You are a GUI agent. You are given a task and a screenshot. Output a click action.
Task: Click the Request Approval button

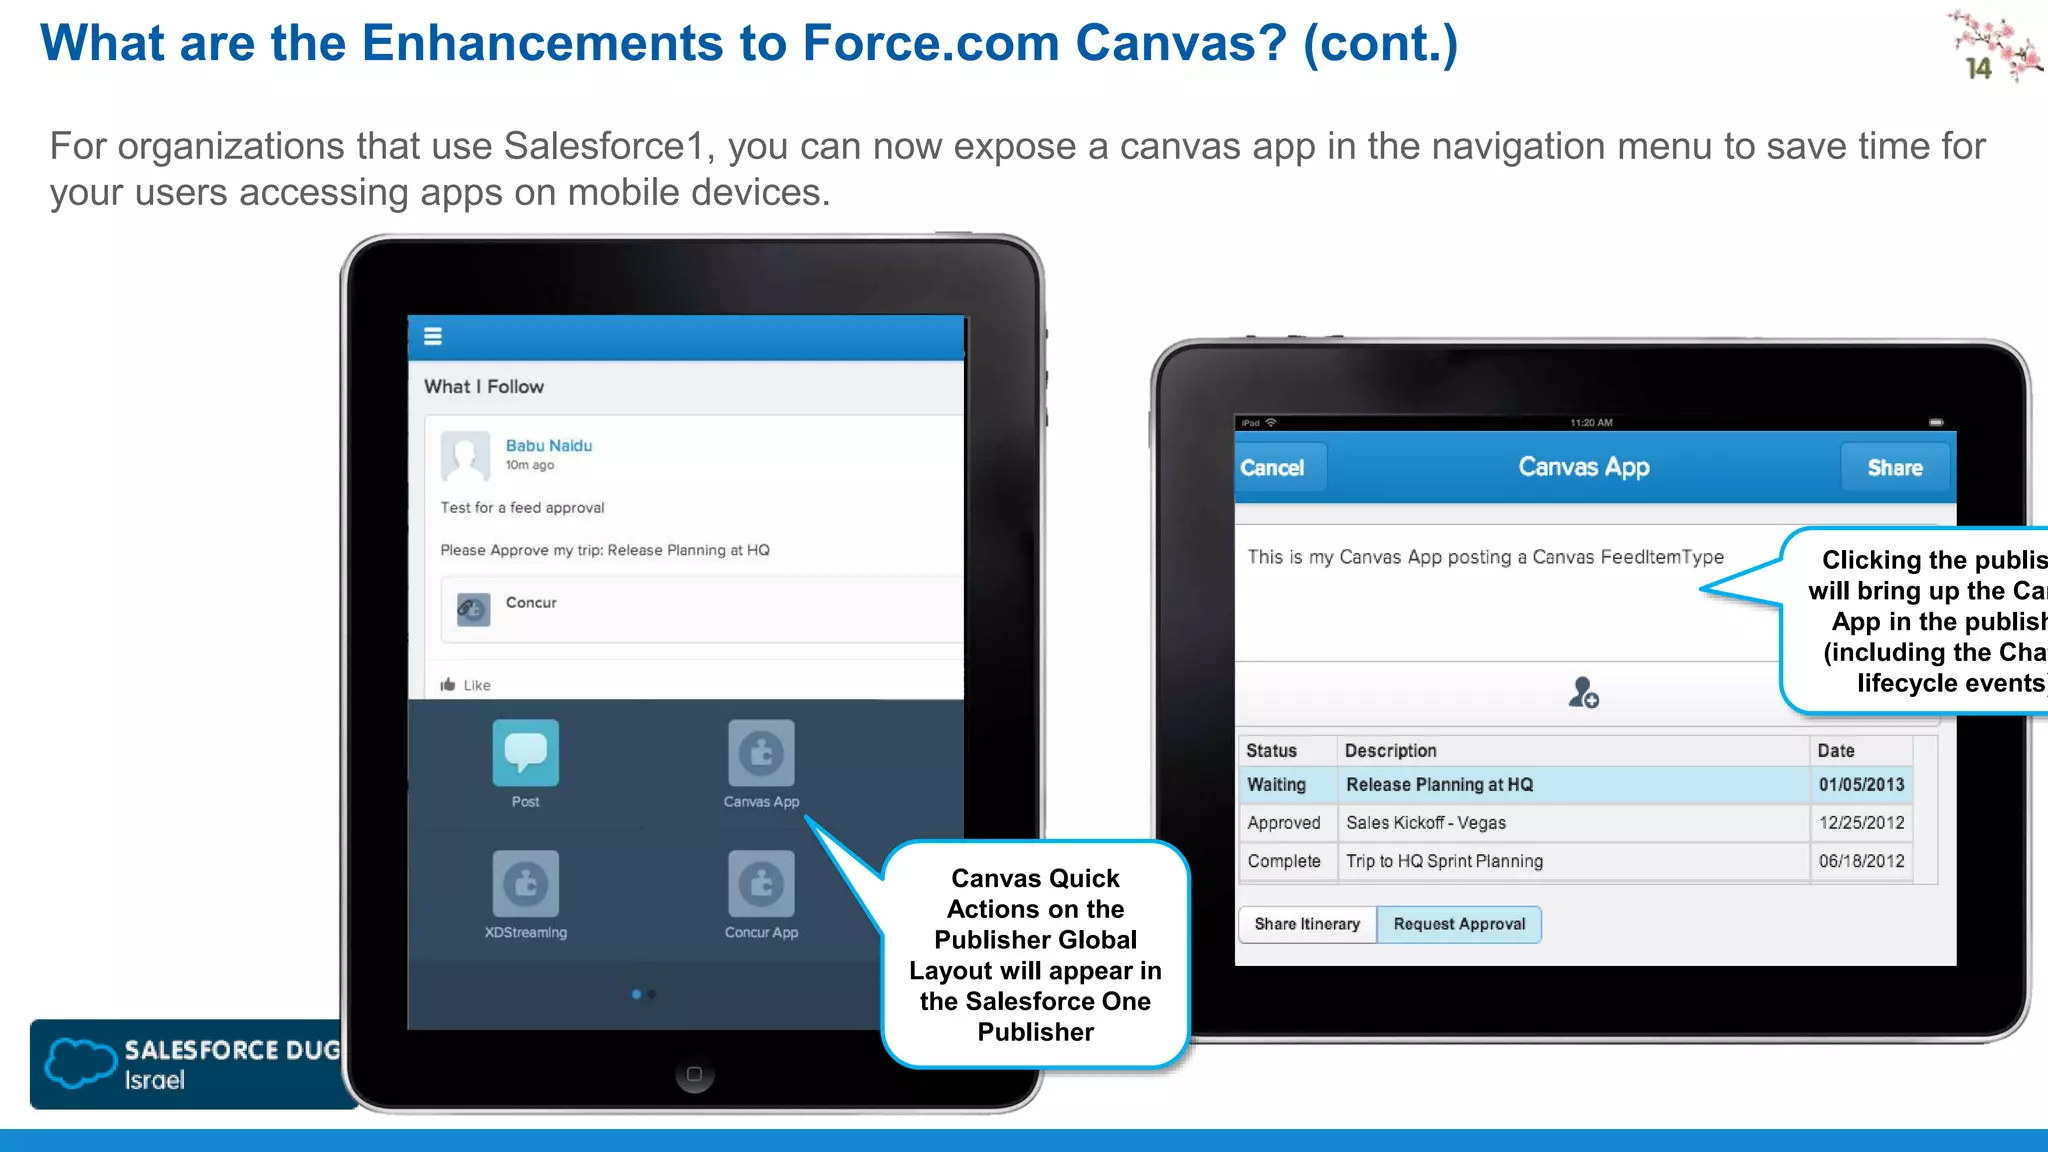tap(1459, 924)
